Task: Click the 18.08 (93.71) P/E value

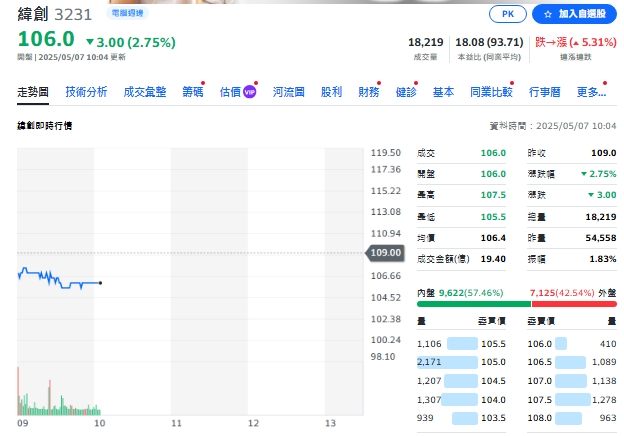Action: (489, 42)
